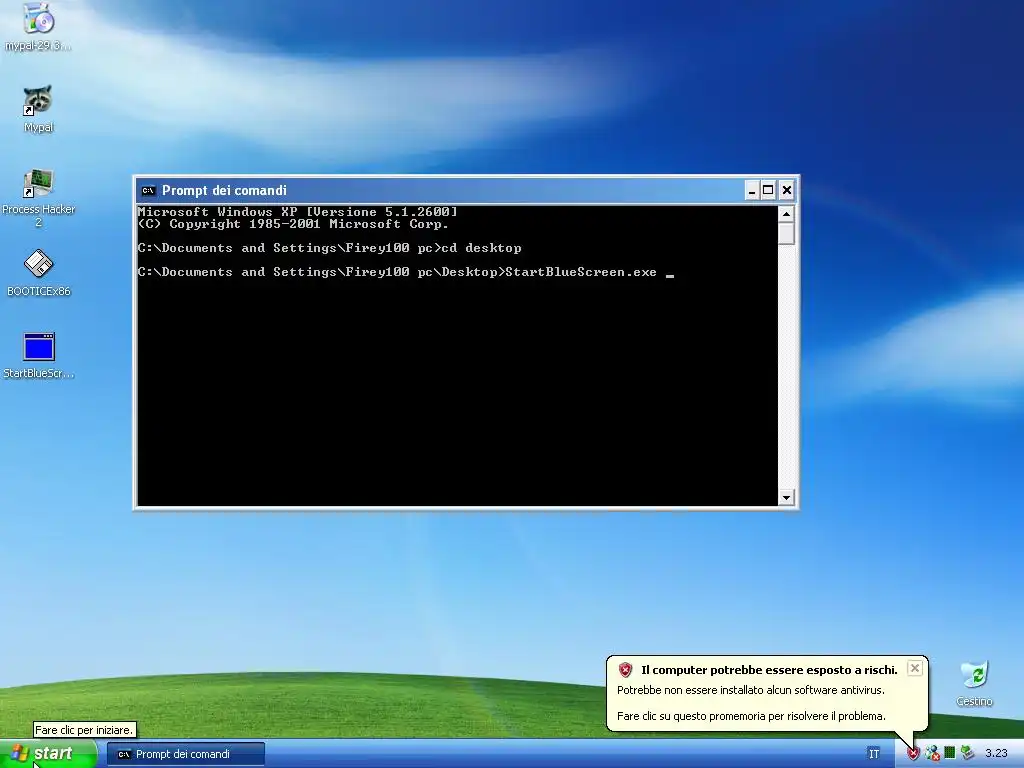Close the security warning balloon
The image size is (1024, 768).
tap(915, 668)
